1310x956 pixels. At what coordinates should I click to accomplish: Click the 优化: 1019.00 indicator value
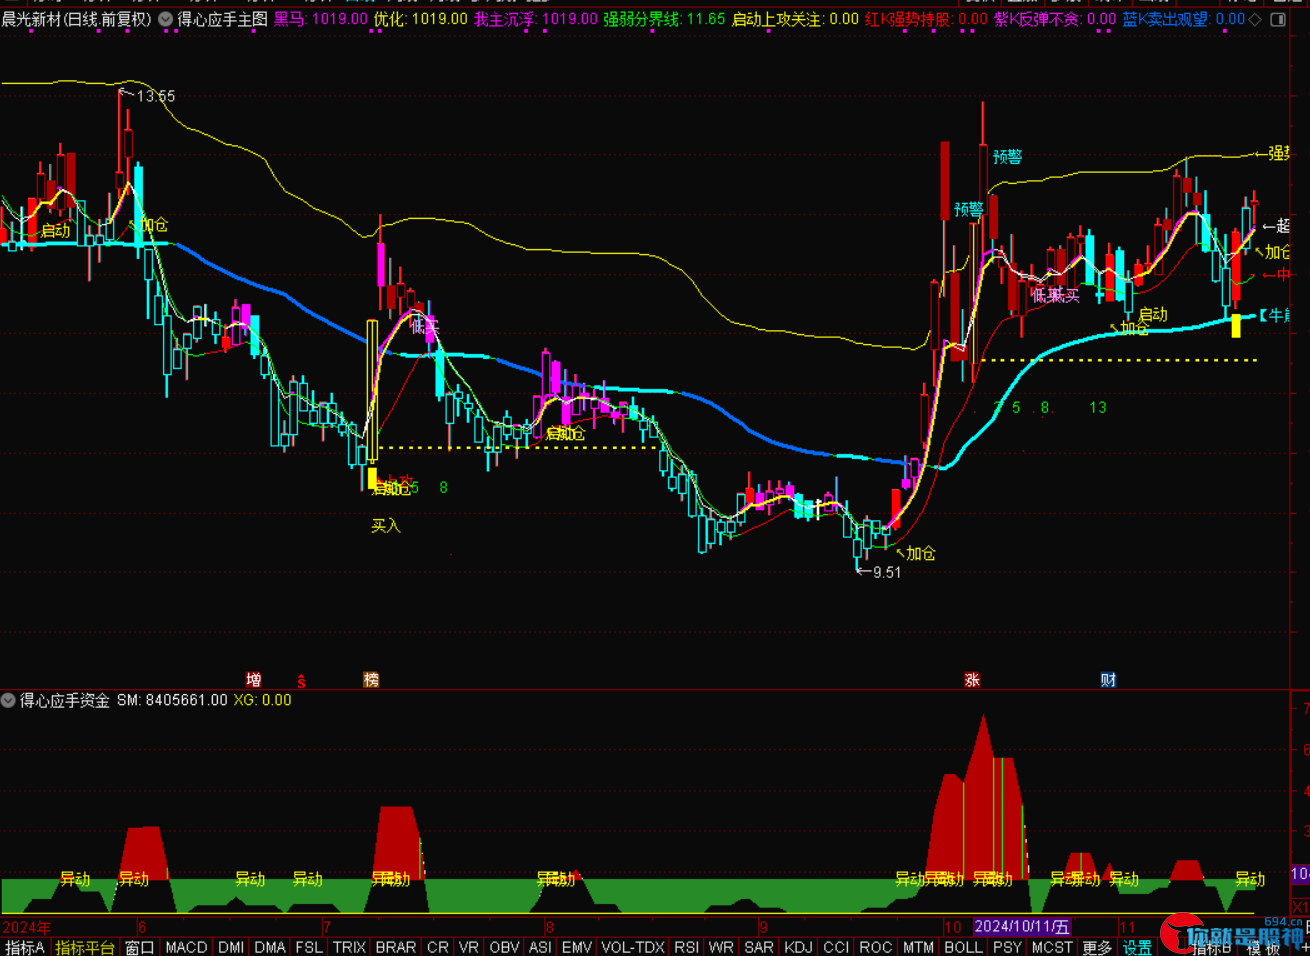[421, 19]
